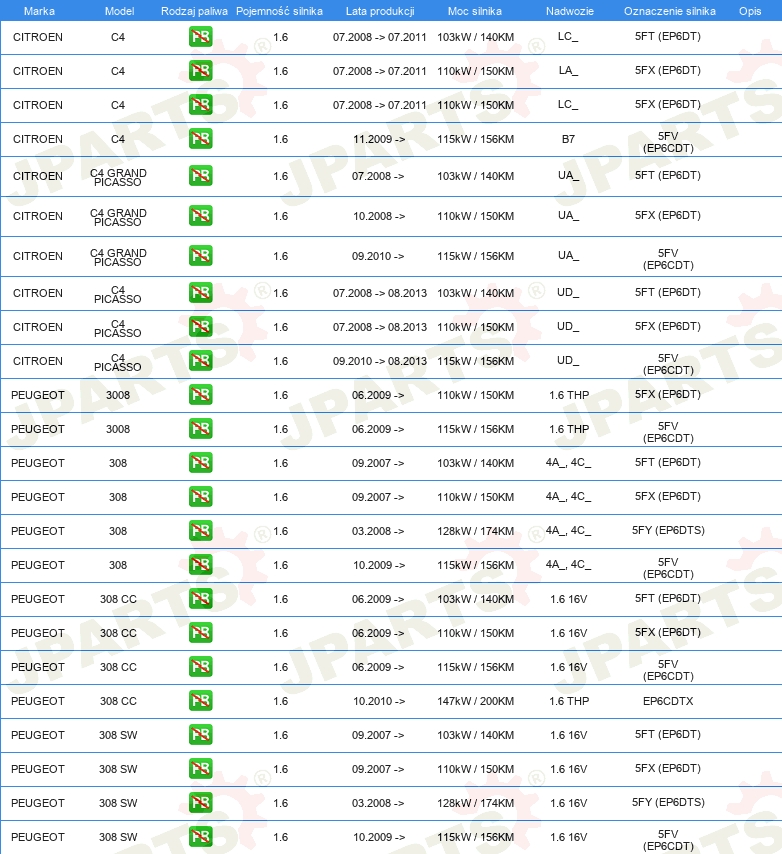Click the Pojemność silnika column header
This screenshot has width=782, height=854.
pos(279,11)
